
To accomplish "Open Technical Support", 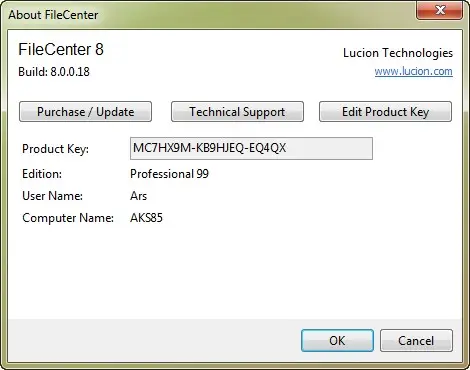I will [237, 112].
